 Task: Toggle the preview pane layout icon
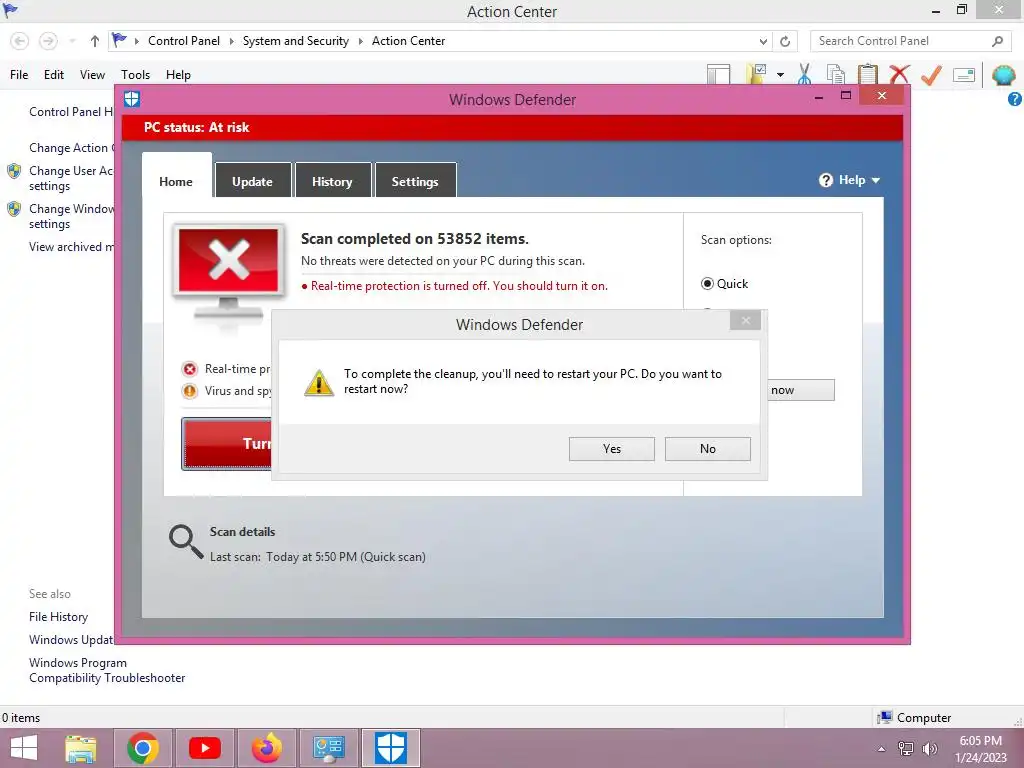pos(718,74)
